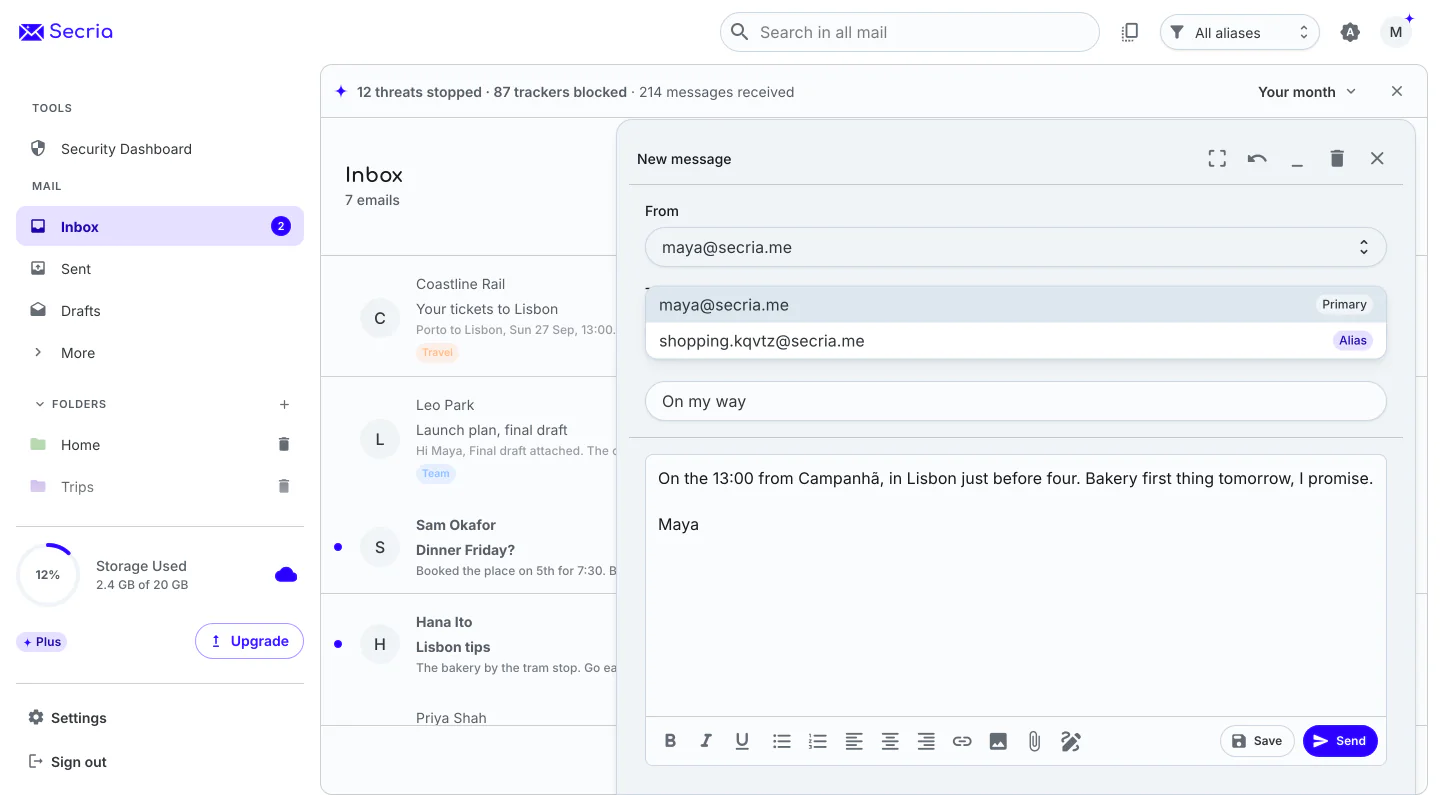Viewport: 1440px width, 795px height.
Task: Send the message
Action: [1340, 741]
